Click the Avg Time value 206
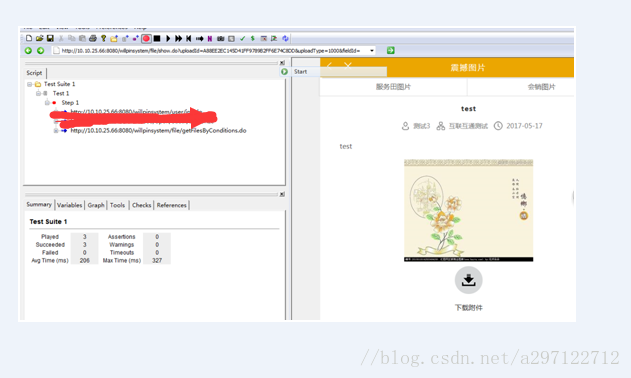 85,260
